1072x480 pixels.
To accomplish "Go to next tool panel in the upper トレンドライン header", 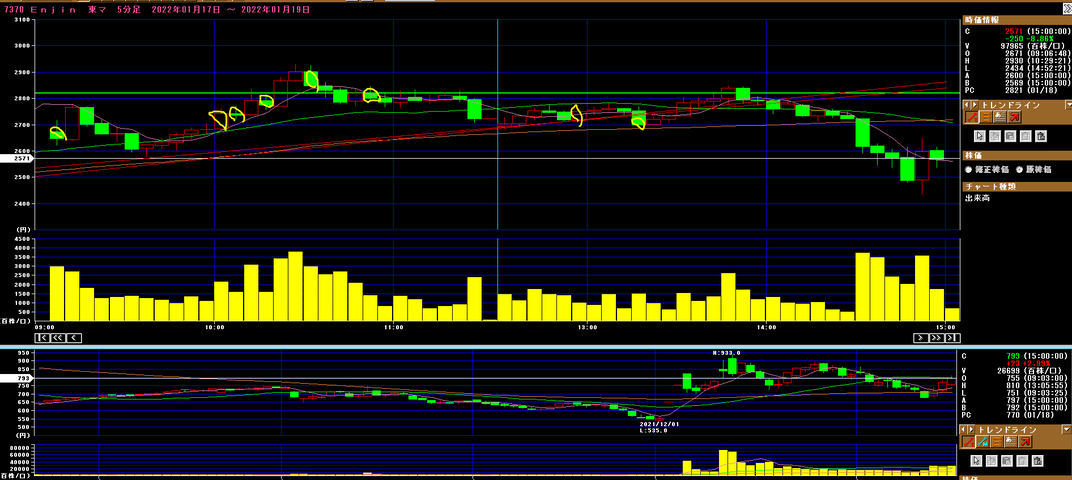I will 975,105.
